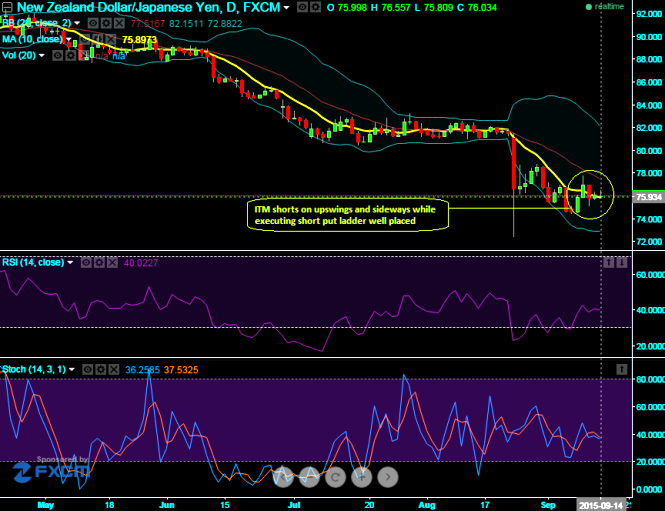Remove the RSI indicator
The width and height of the screenshot is (665, 511).
pos(112,263)
